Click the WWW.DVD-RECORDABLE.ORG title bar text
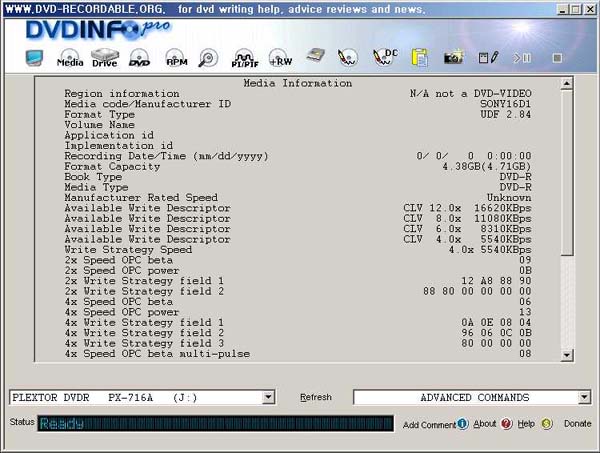Image resolution: width=600 pixels, height=453 pixels. coord(86,9)
